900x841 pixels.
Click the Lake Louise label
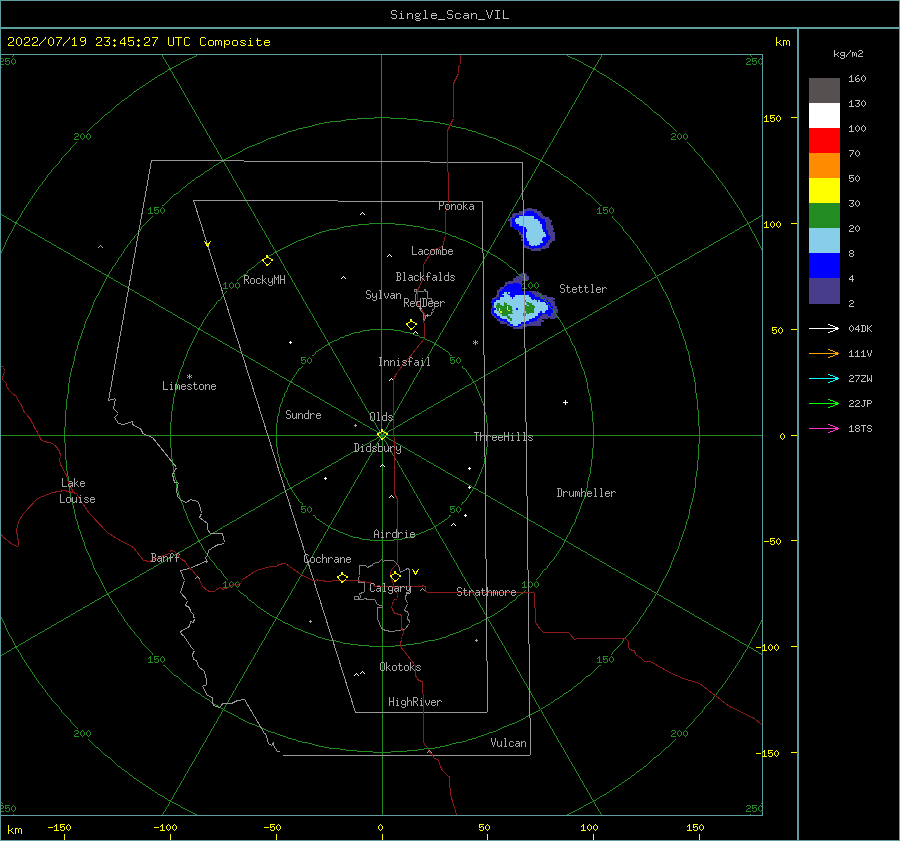pyautogui.click(x=77, y=491)
